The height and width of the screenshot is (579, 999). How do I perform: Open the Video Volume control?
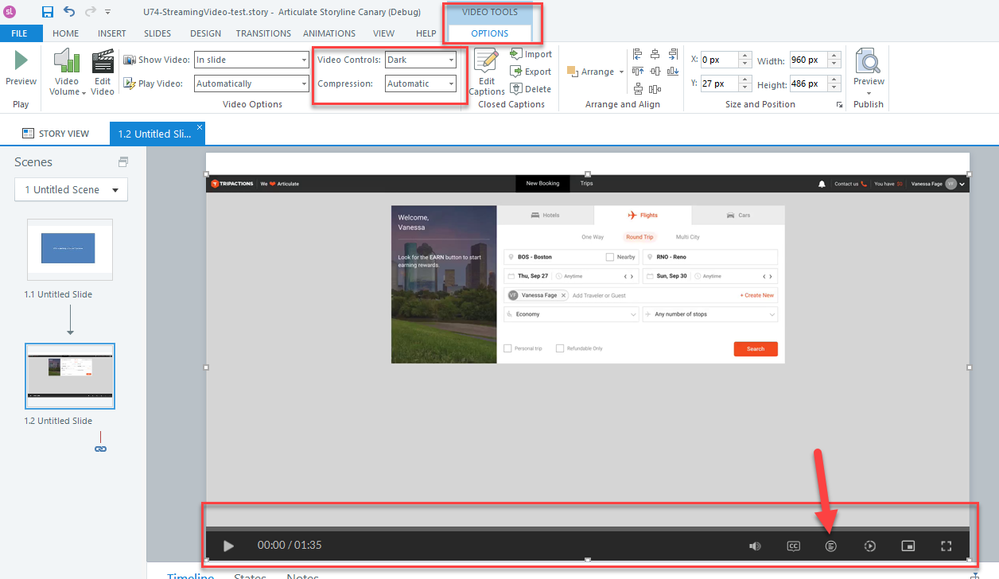[66, 72]
